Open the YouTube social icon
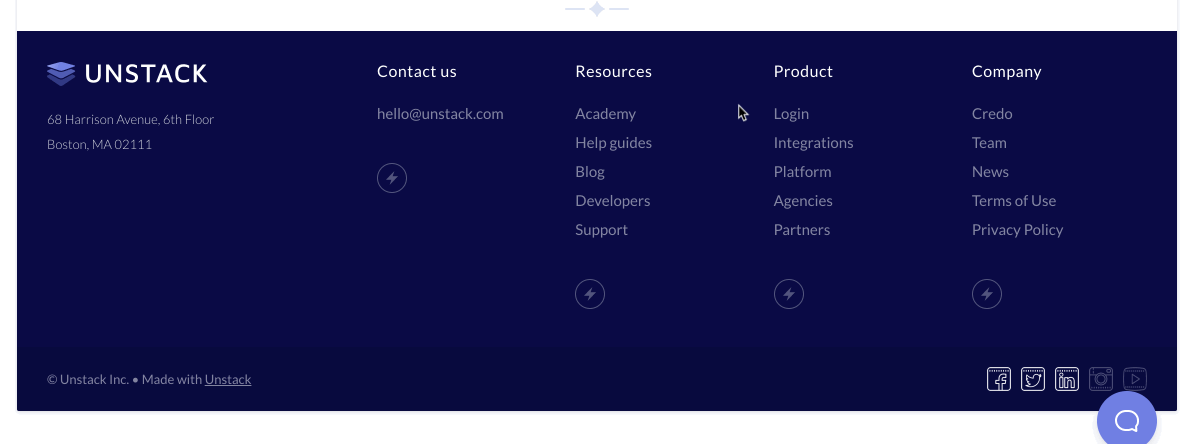The width and height of the screenshot is (1184, 444). (1135, 379)
